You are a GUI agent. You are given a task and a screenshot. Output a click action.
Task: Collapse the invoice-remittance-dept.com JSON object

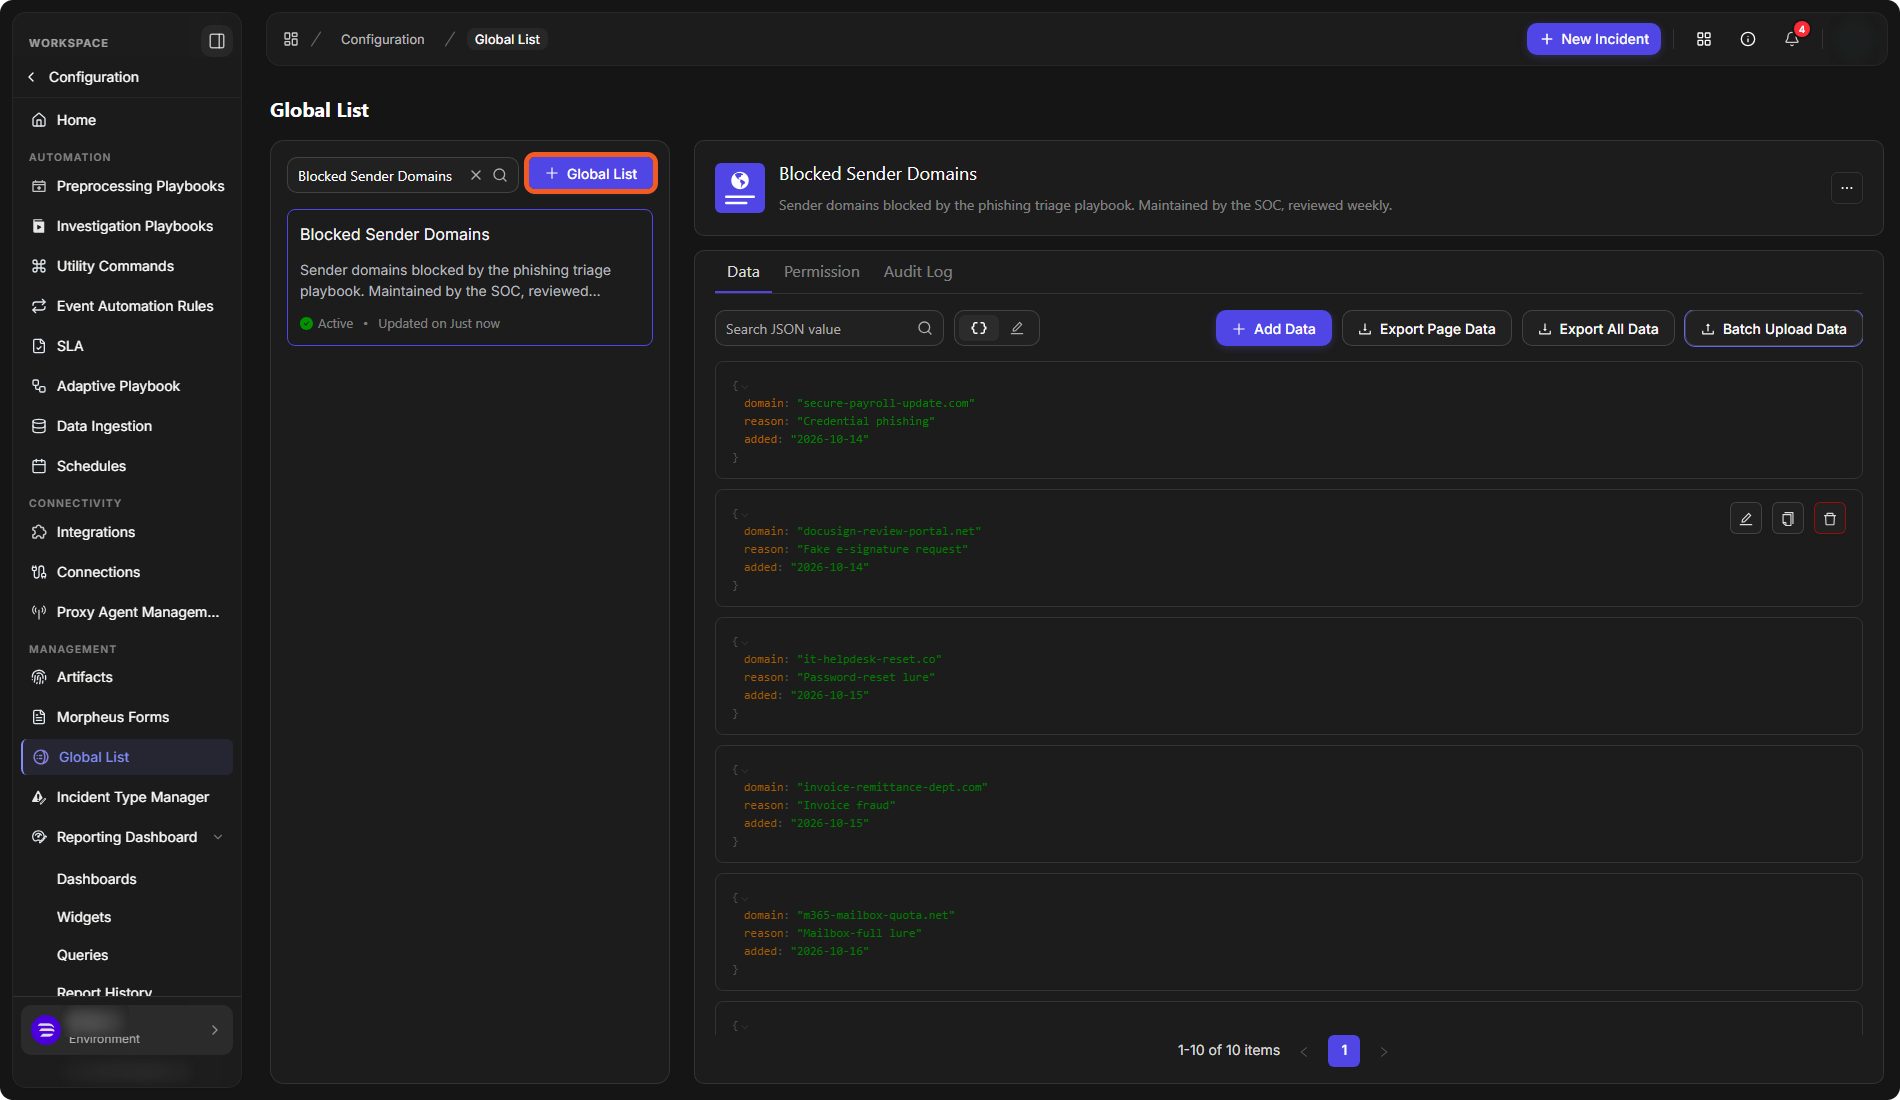[x=745, y=770]
